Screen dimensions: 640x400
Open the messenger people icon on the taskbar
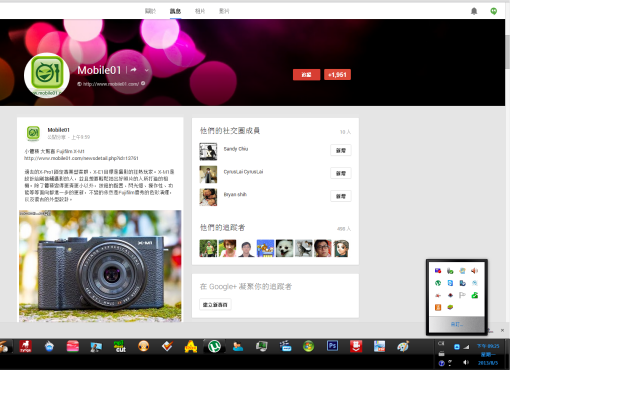click(238, 347)
